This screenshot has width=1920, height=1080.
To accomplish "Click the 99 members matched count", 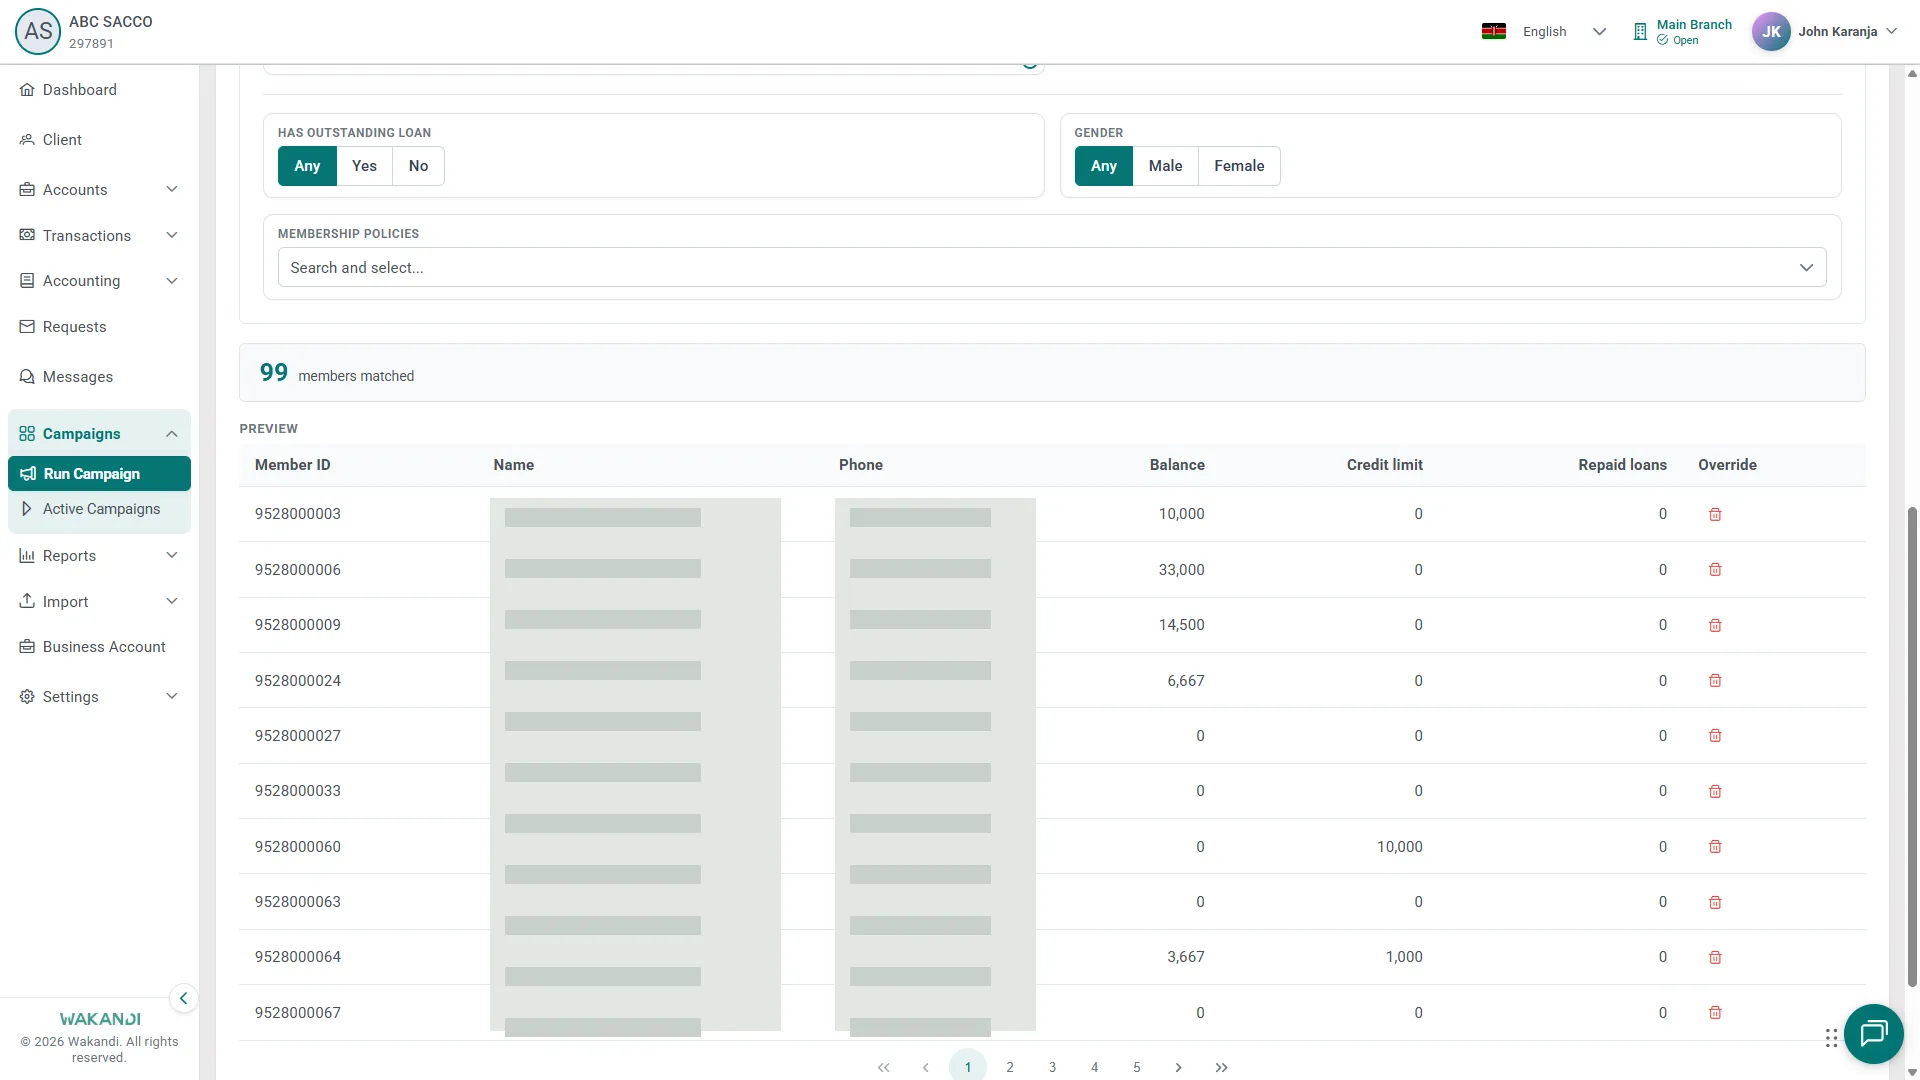I will click(x=337, y=373).
